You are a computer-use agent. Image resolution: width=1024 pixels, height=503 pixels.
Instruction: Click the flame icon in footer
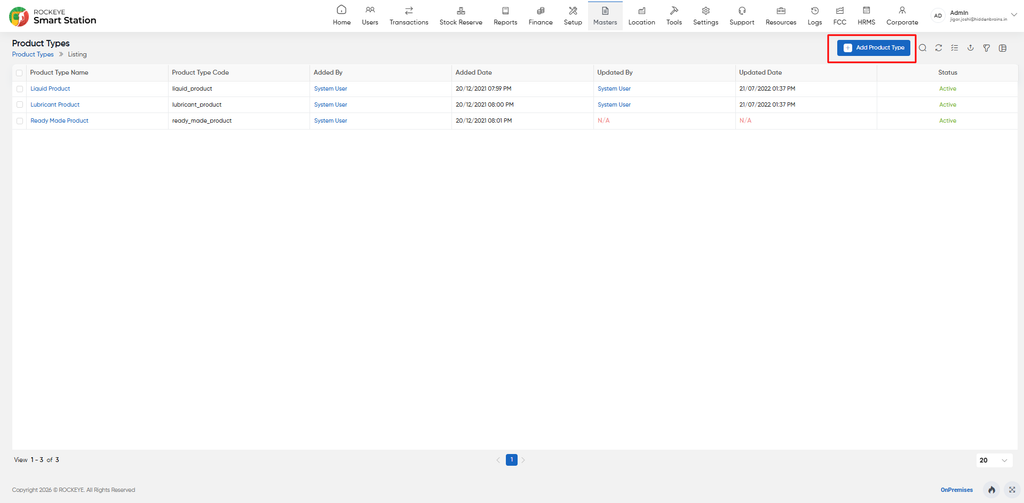tap(992, 489)
